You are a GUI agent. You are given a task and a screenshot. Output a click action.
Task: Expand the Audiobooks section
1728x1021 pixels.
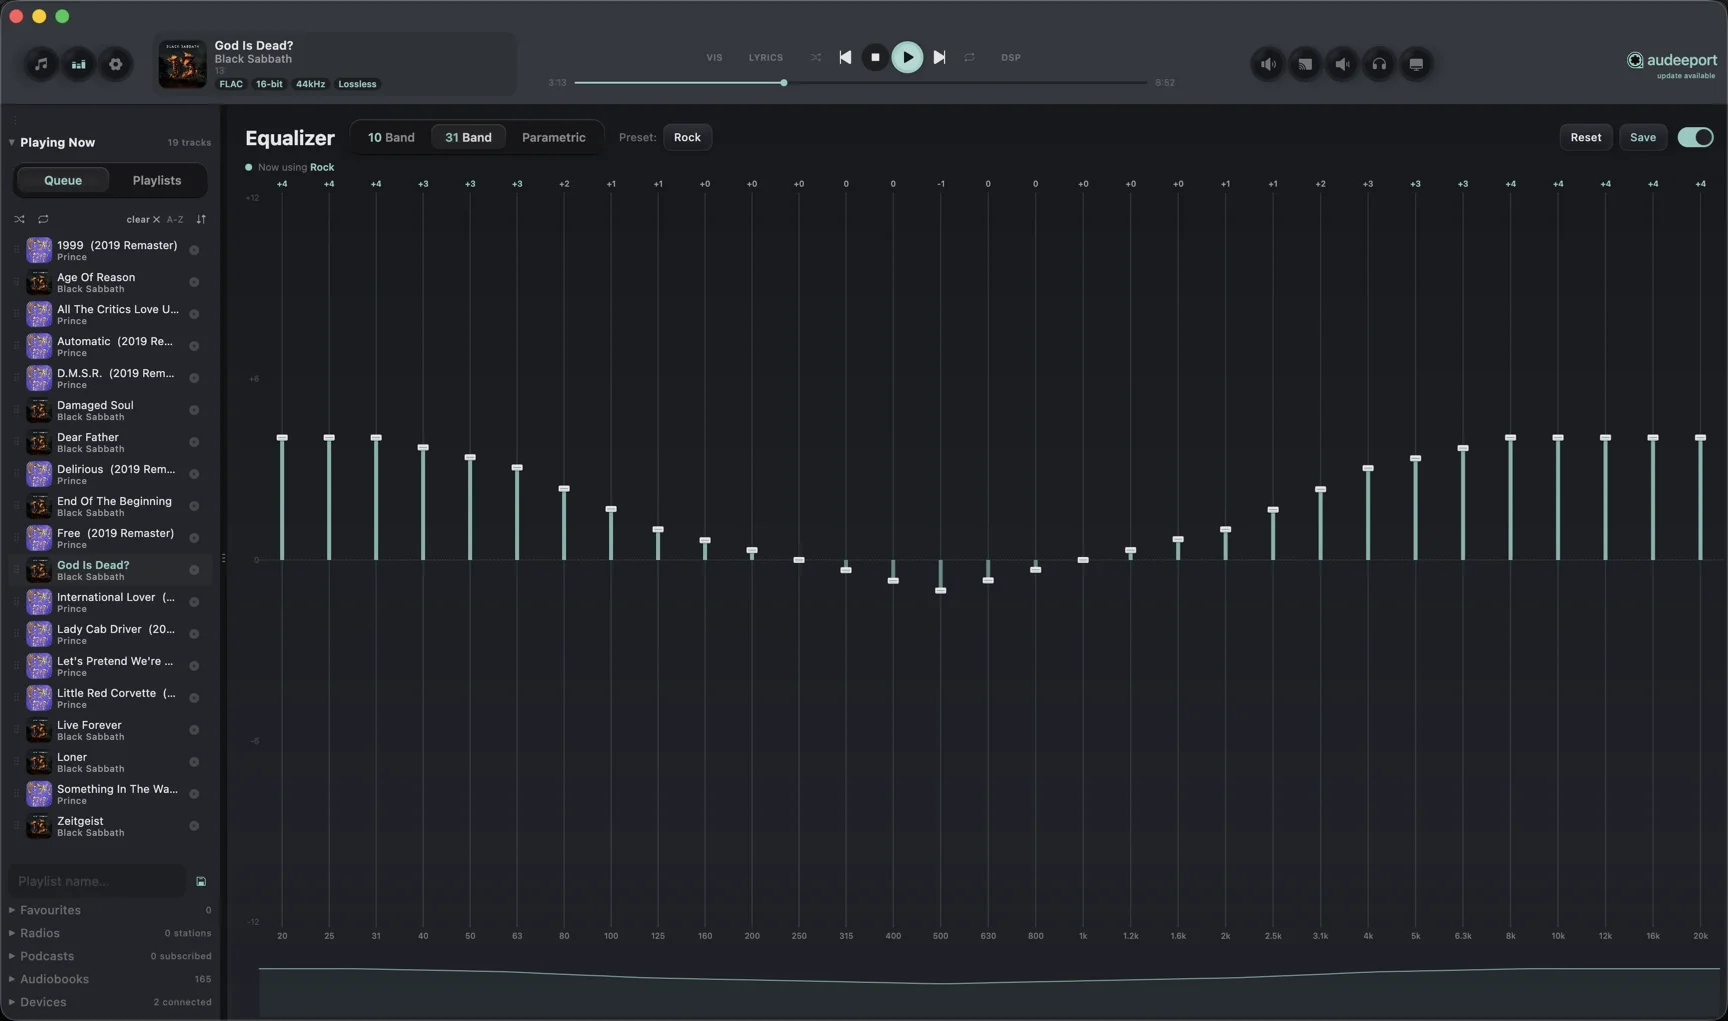(11, 979)
